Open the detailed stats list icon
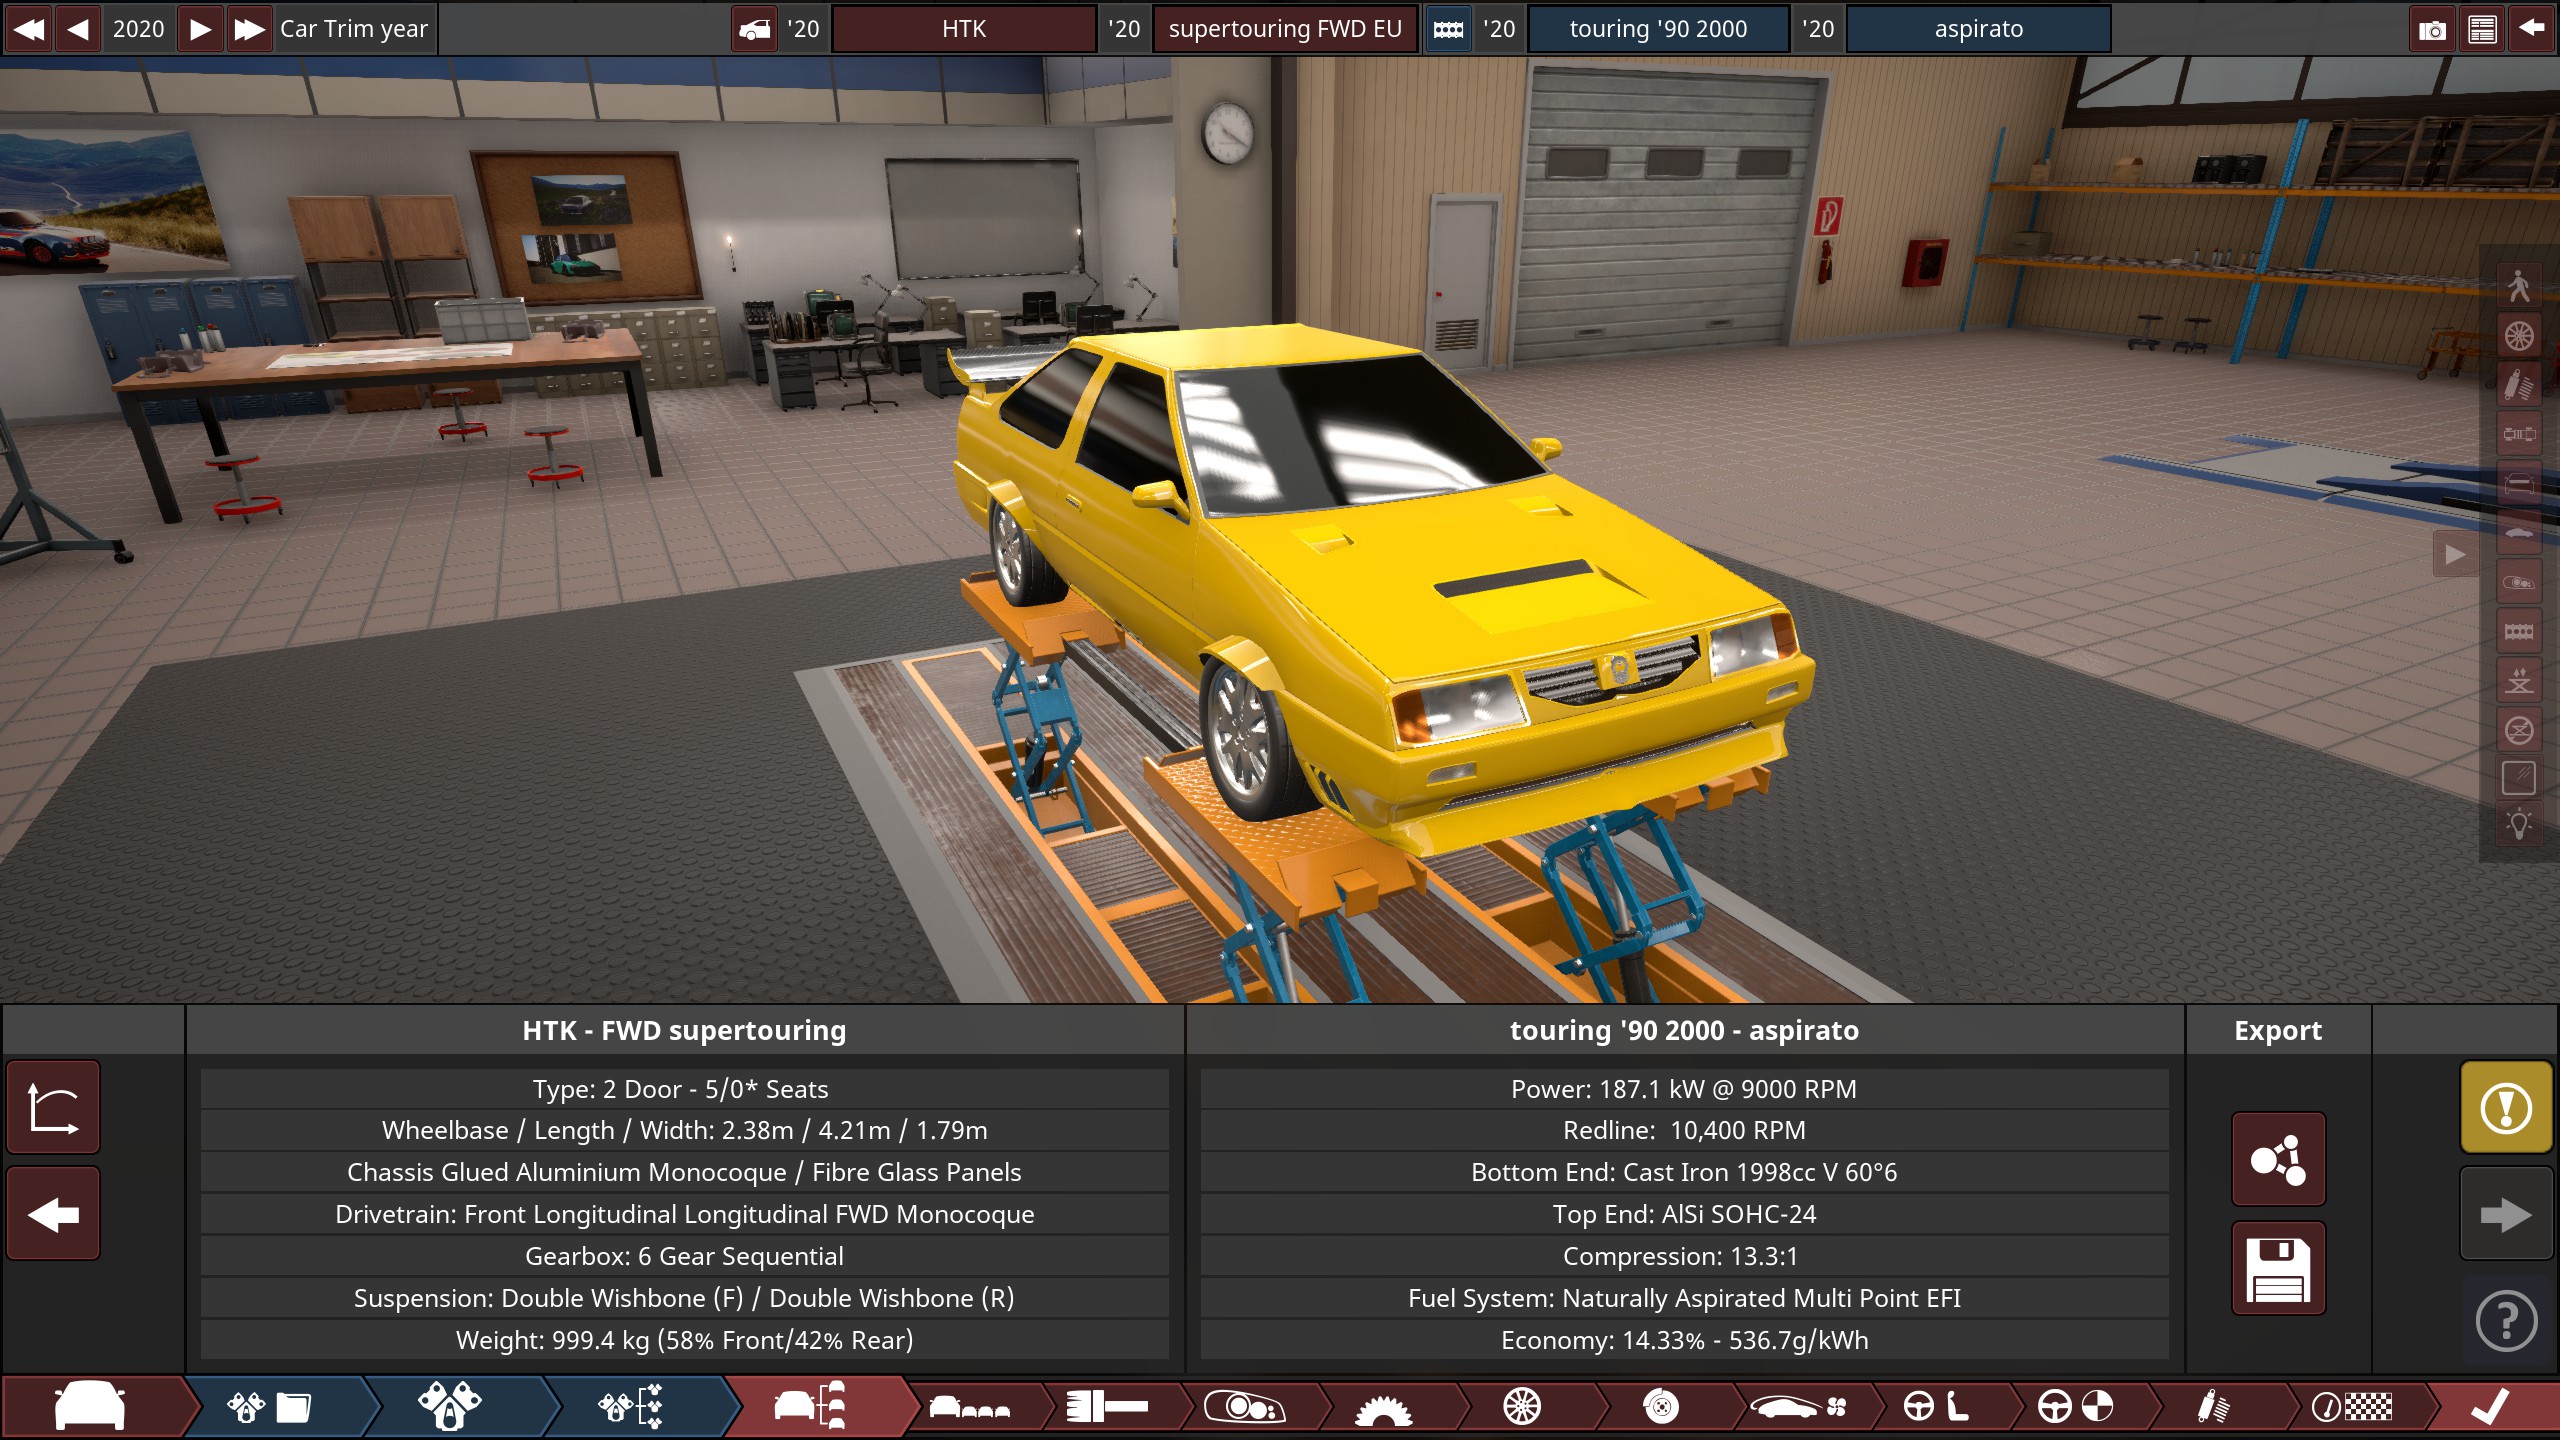 click(2482, 29)
